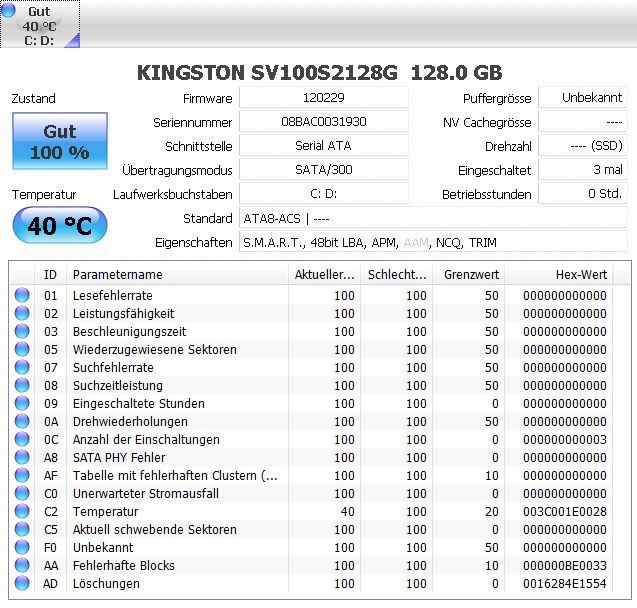This screenshot has width=637, height=608.
Task: Select hex value 0016284E1554
Action: click(x=565, y=584)
